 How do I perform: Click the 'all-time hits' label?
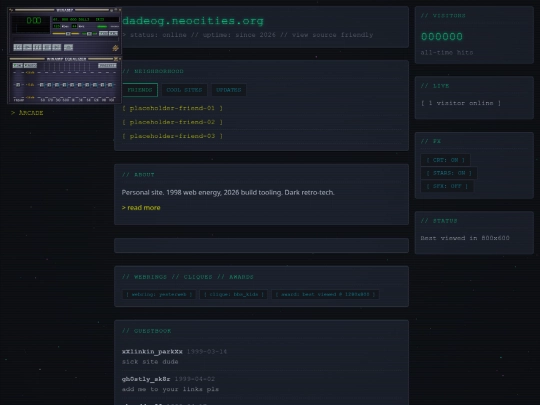pos(447,53)
